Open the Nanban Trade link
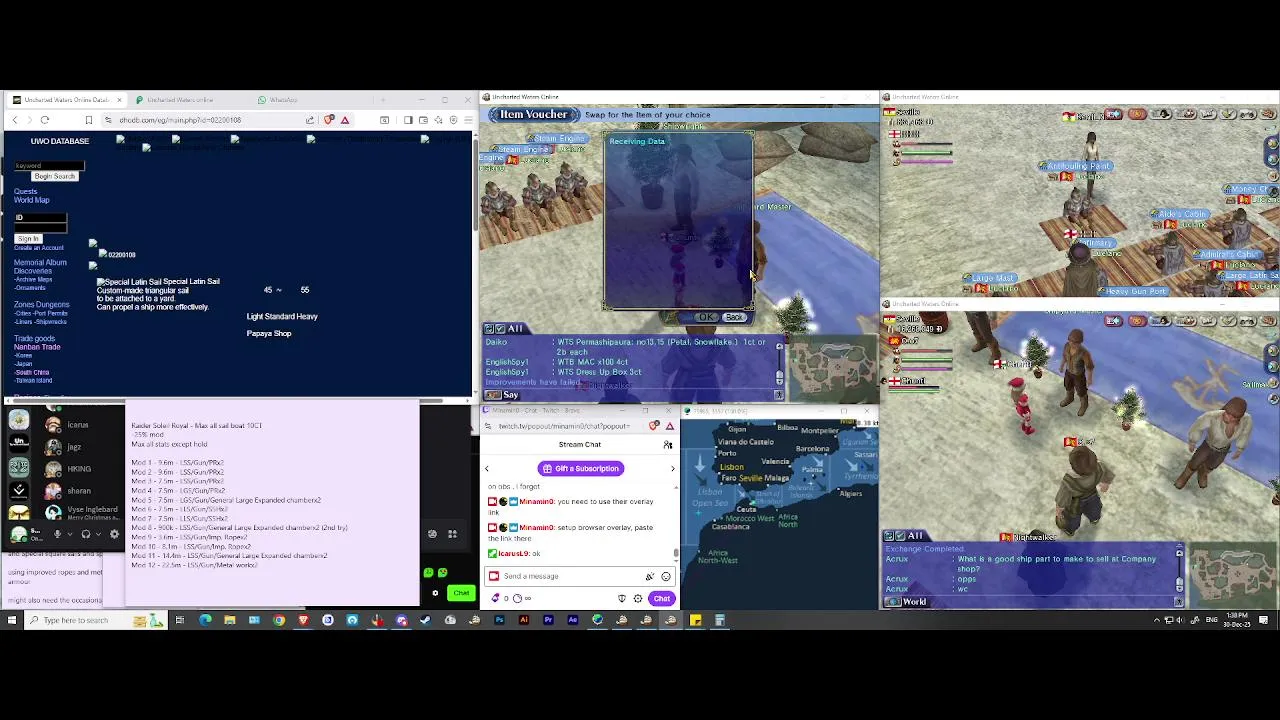Viewport: 1280px width, 720px height. 37,346
